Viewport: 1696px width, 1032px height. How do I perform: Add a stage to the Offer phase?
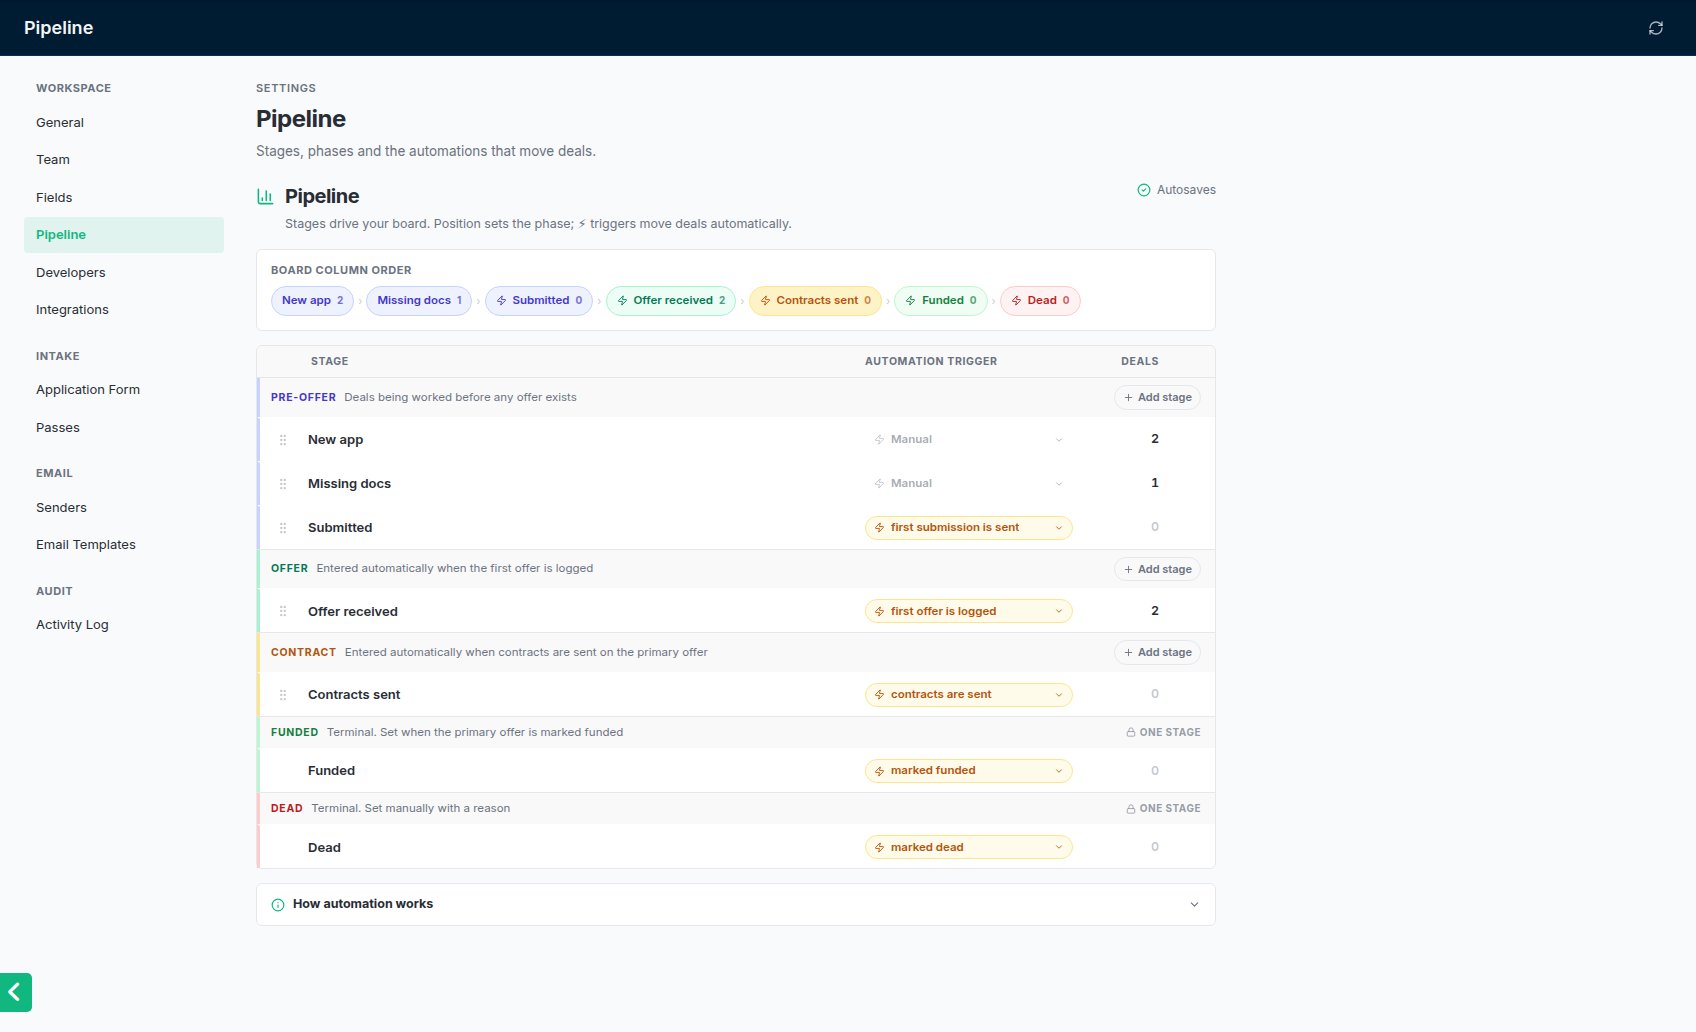(x=1157, y=569)
